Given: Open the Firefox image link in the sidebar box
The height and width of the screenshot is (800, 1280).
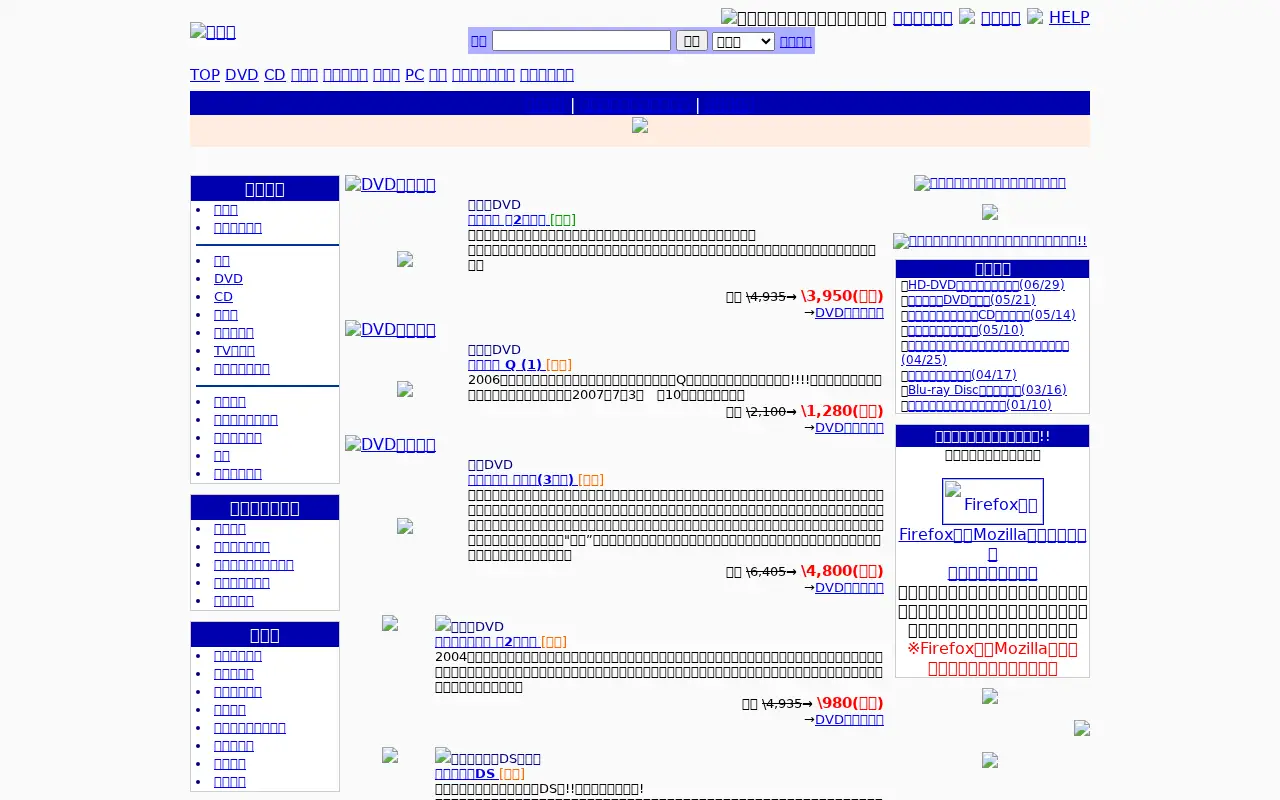Looking at the screenshot, I should pyautogui.click(x=992, y=502).
